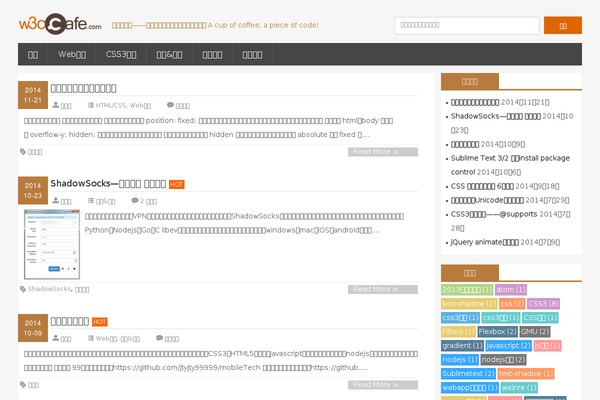The image size is (600, 400).
Task: Select the box-shadow (1) tag
Action: pyautogui.click(x=469, y=304)
